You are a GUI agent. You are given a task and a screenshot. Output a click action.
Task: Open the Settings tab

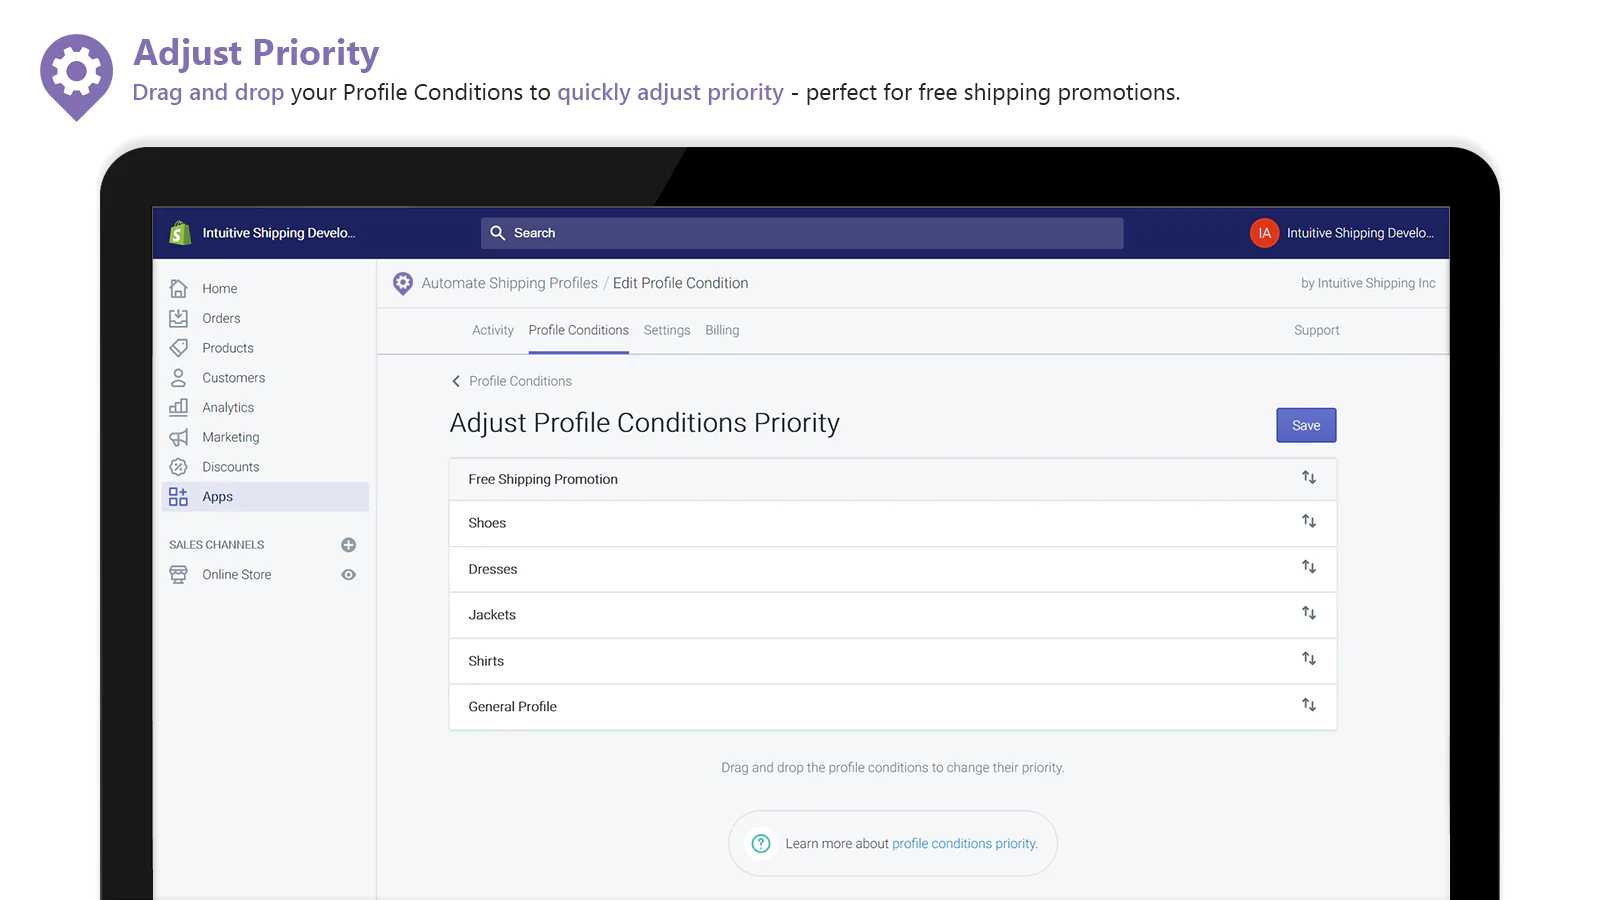tap(667, 330)
